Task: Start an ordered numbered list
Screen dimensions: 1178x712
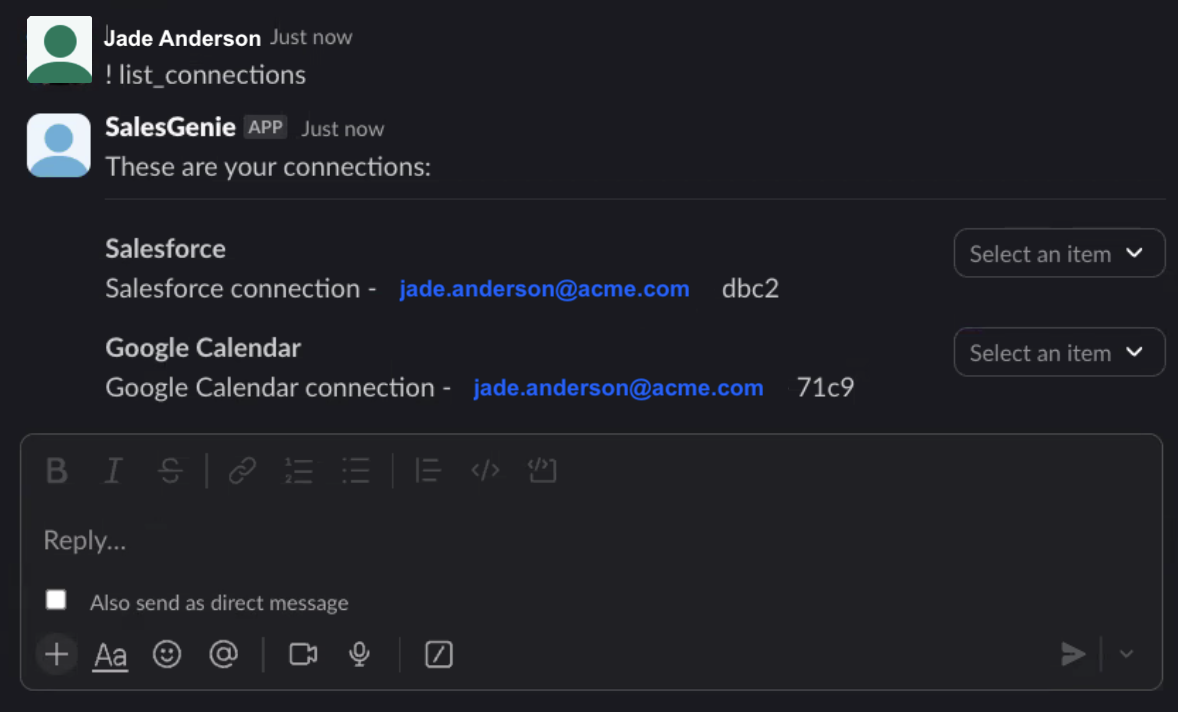Action: pos(299,470)
